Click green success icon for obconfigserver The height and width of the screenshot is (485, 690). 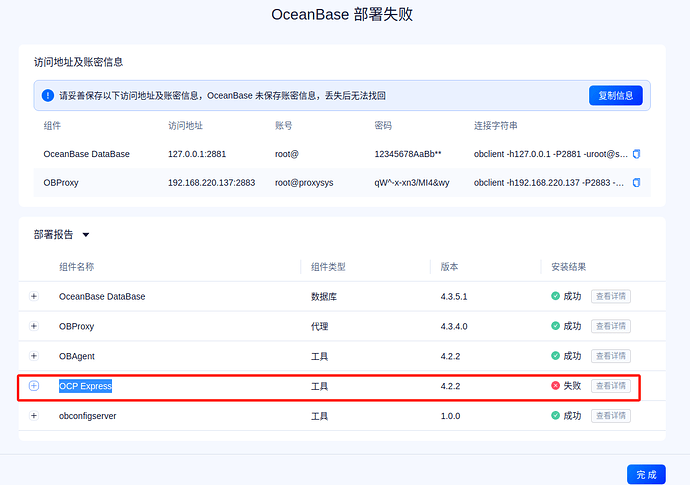coord(555,415)
